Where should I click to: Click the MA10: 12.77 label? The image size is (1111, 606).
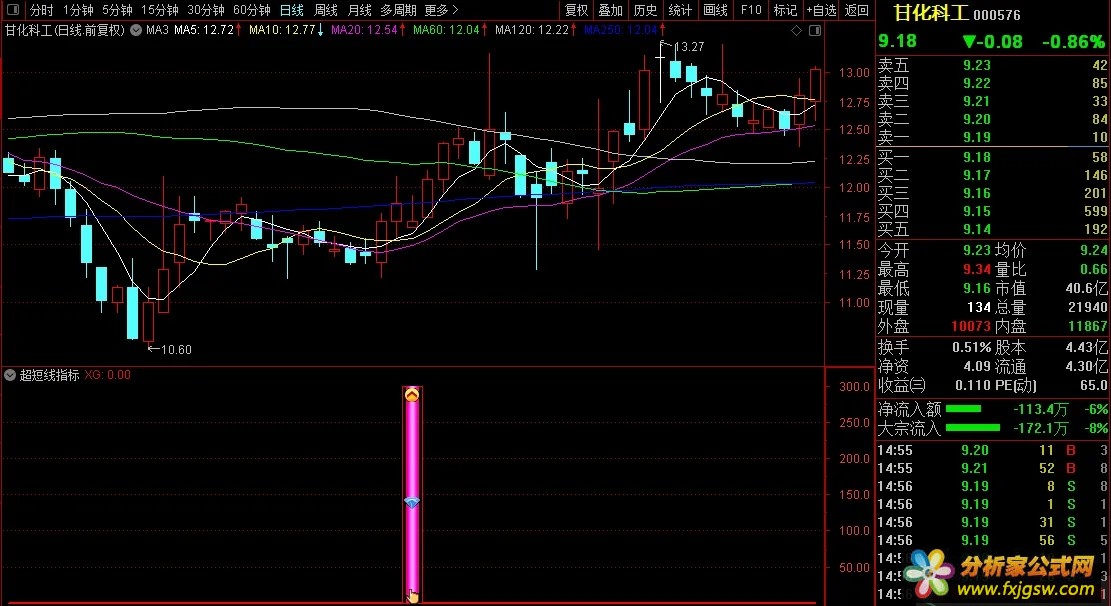coord(282,30)
